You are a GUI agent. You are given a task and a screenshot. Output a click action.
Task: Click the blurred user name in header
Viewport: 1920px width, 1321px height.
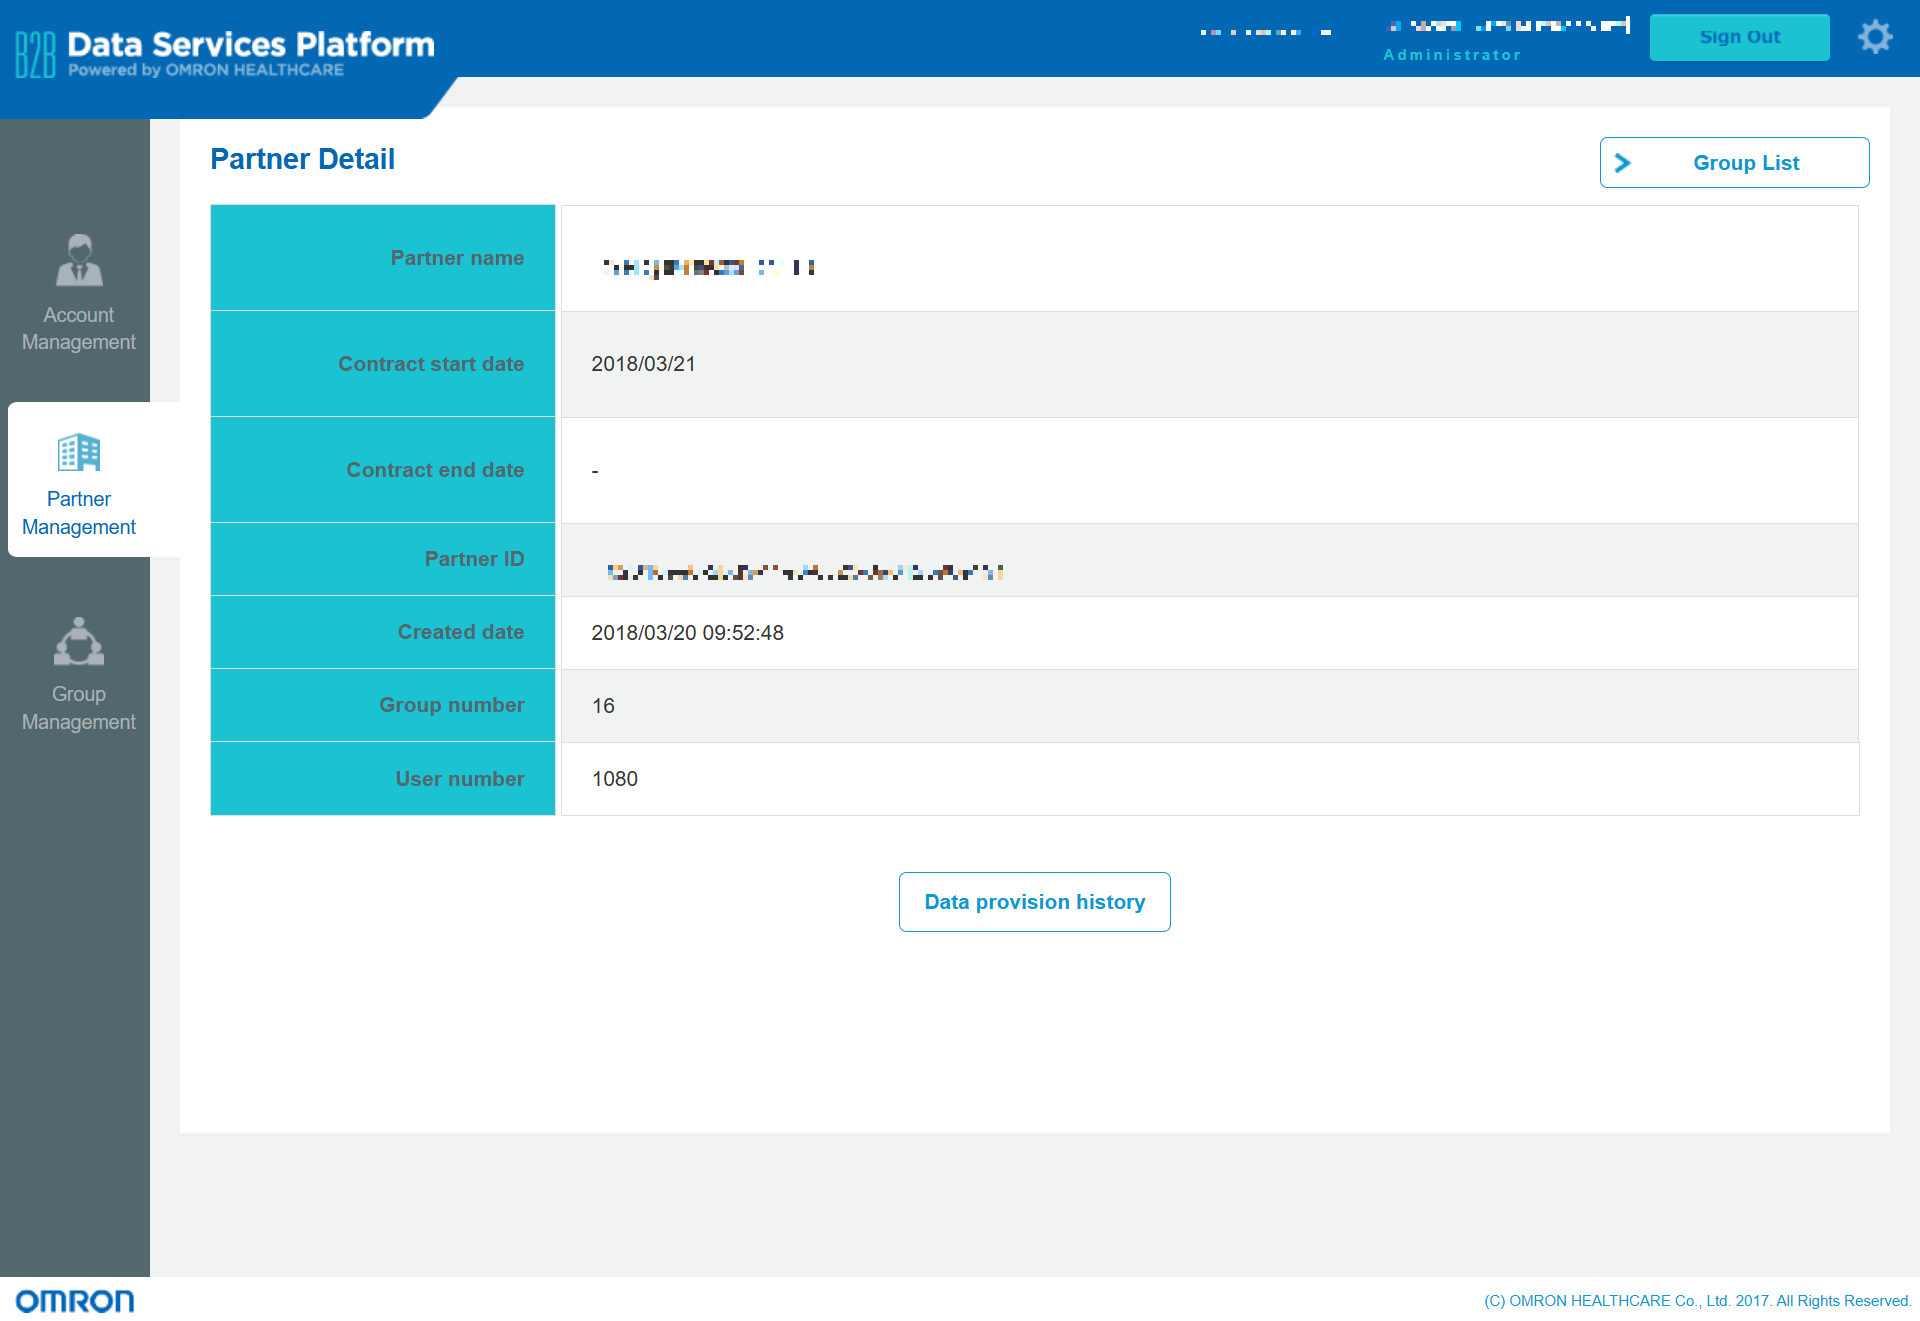coord(1509,26)
